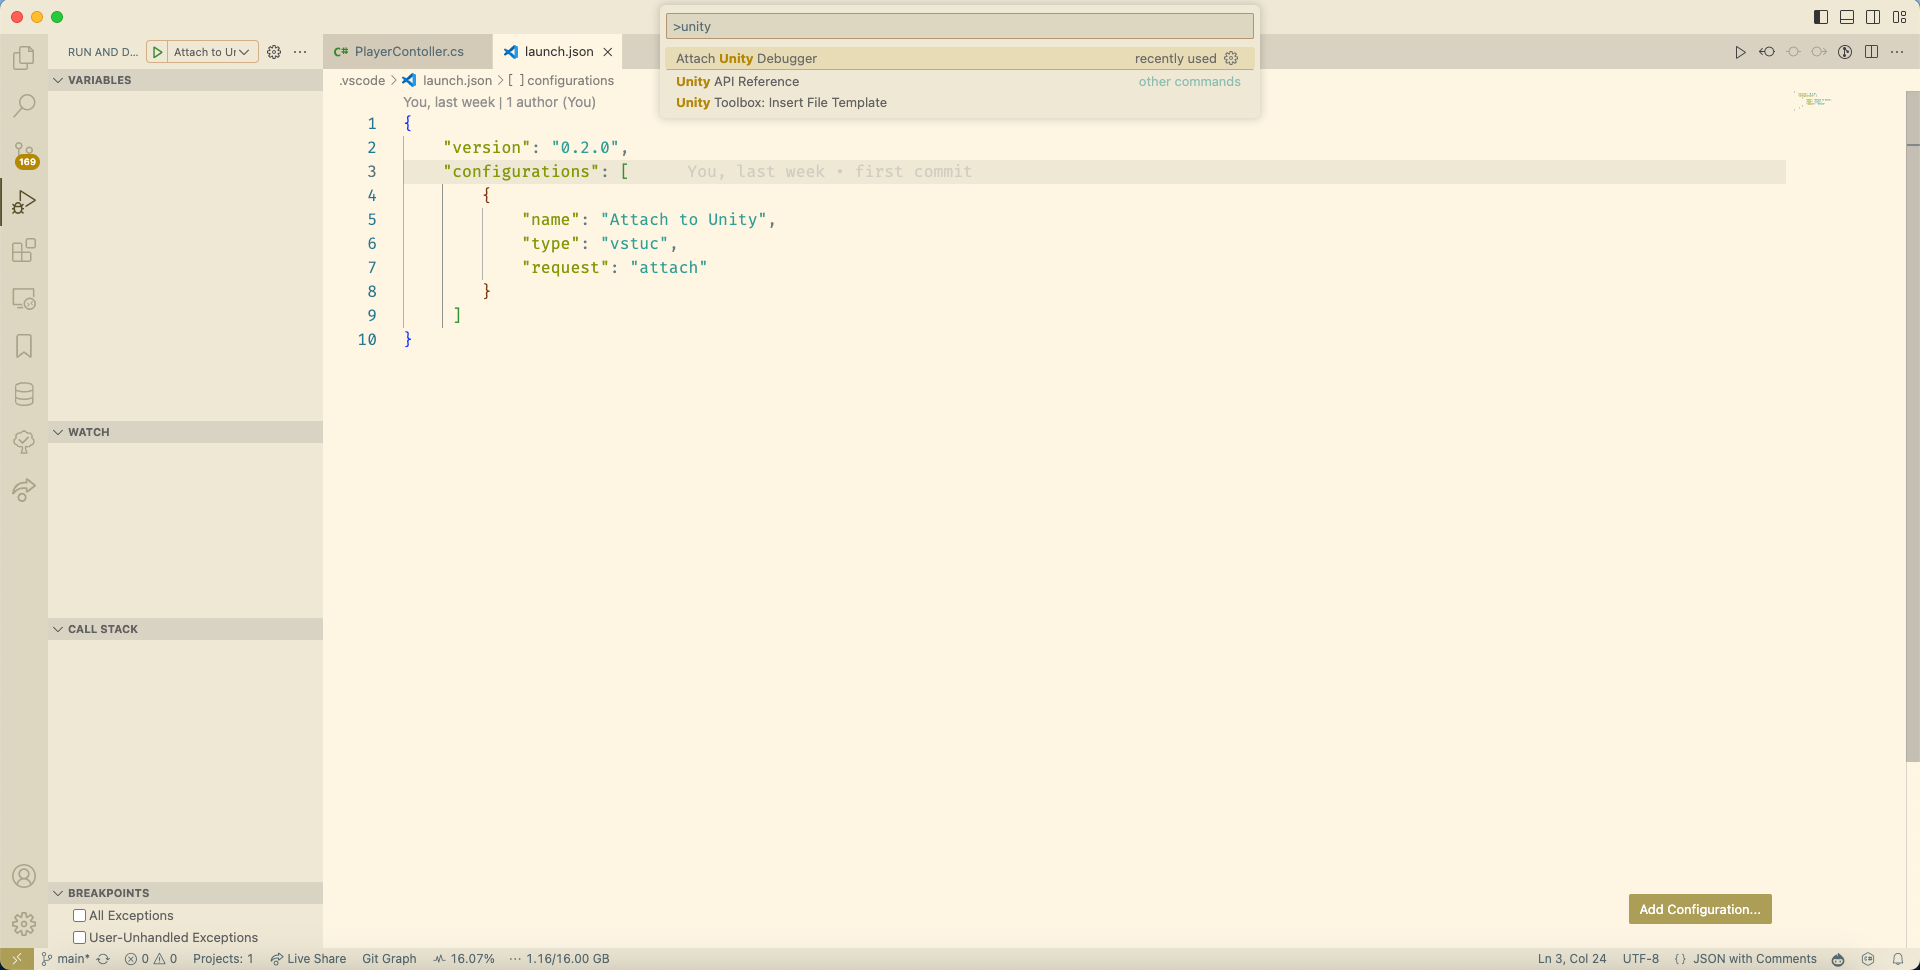Screen dimensions: 1920x970
Task: Open editor more actions ellipsis
Action: (x=1897, y=52)
